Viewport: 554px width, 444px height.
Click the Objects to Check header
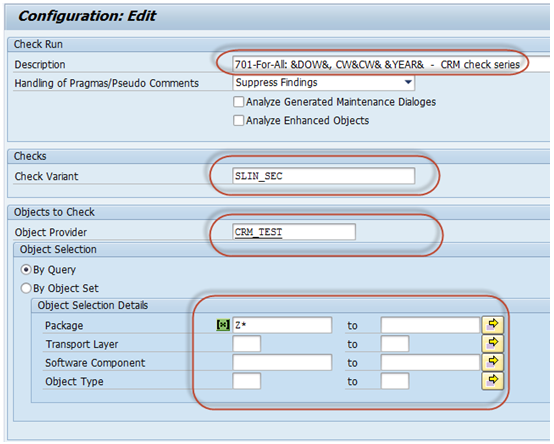click(54, 212)
